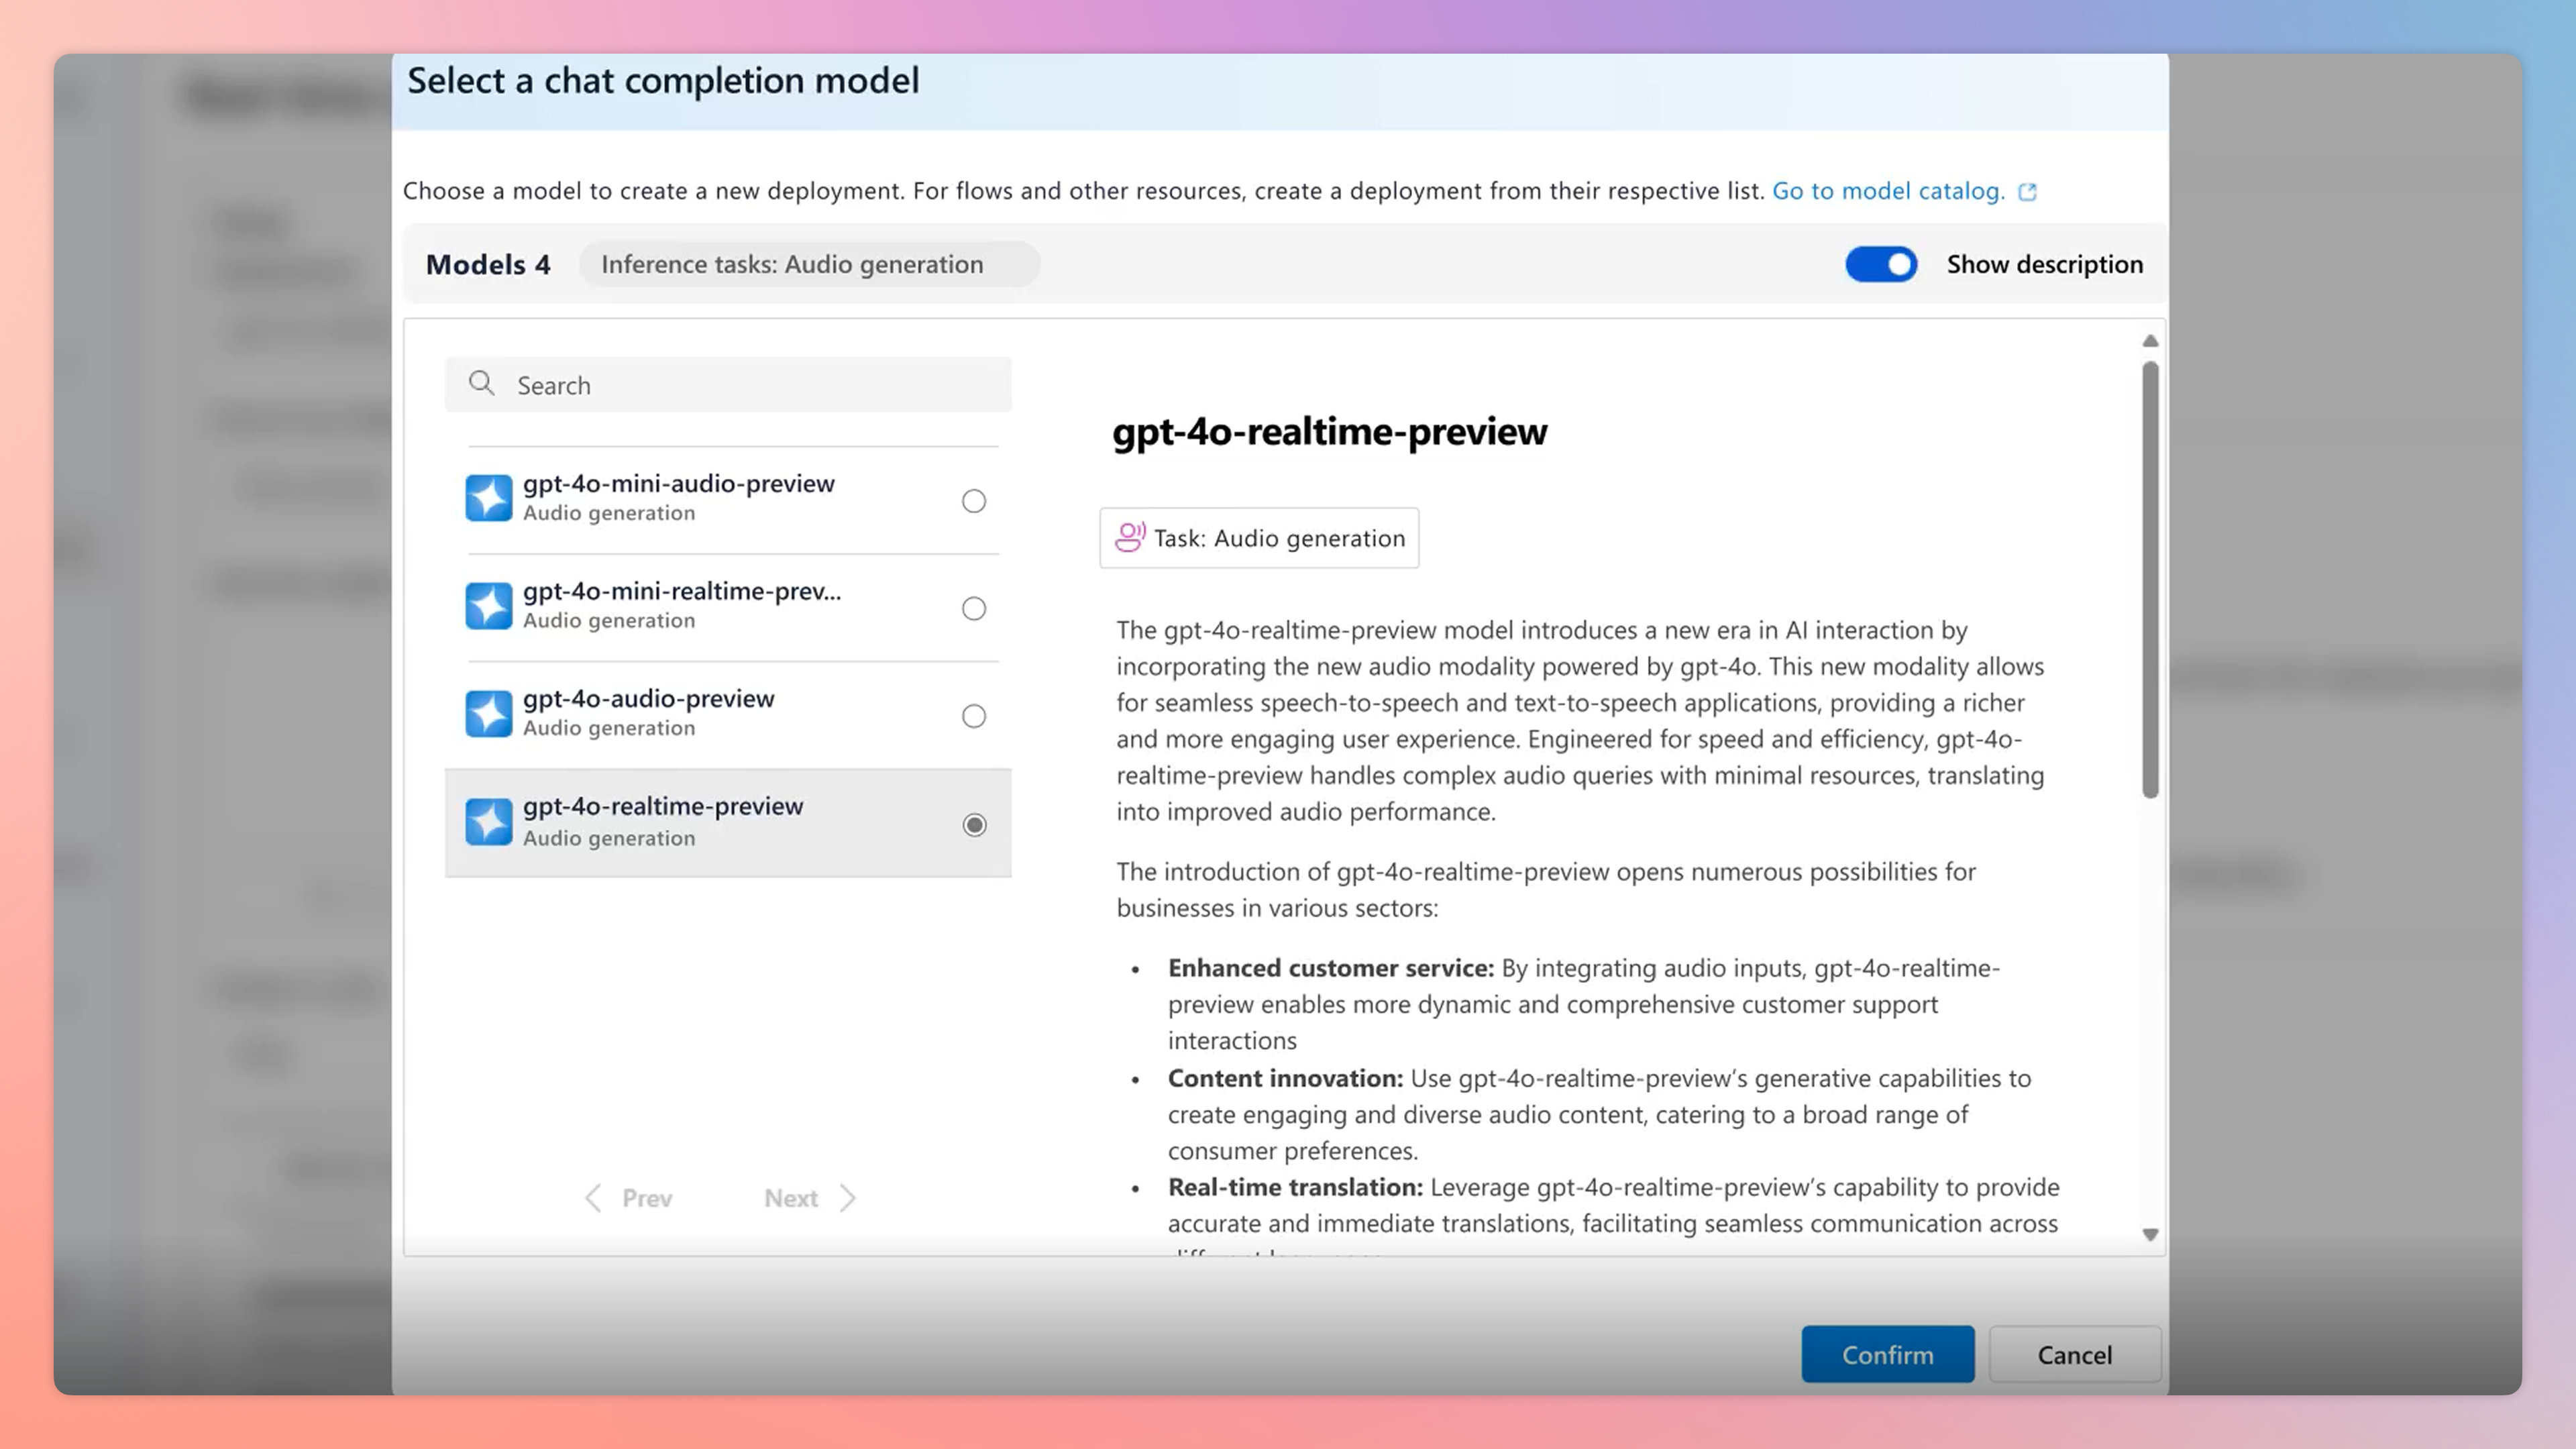Confirm the selected model
This screenshot has width=2576, height=1449.
click(x=1888, y=1354)
